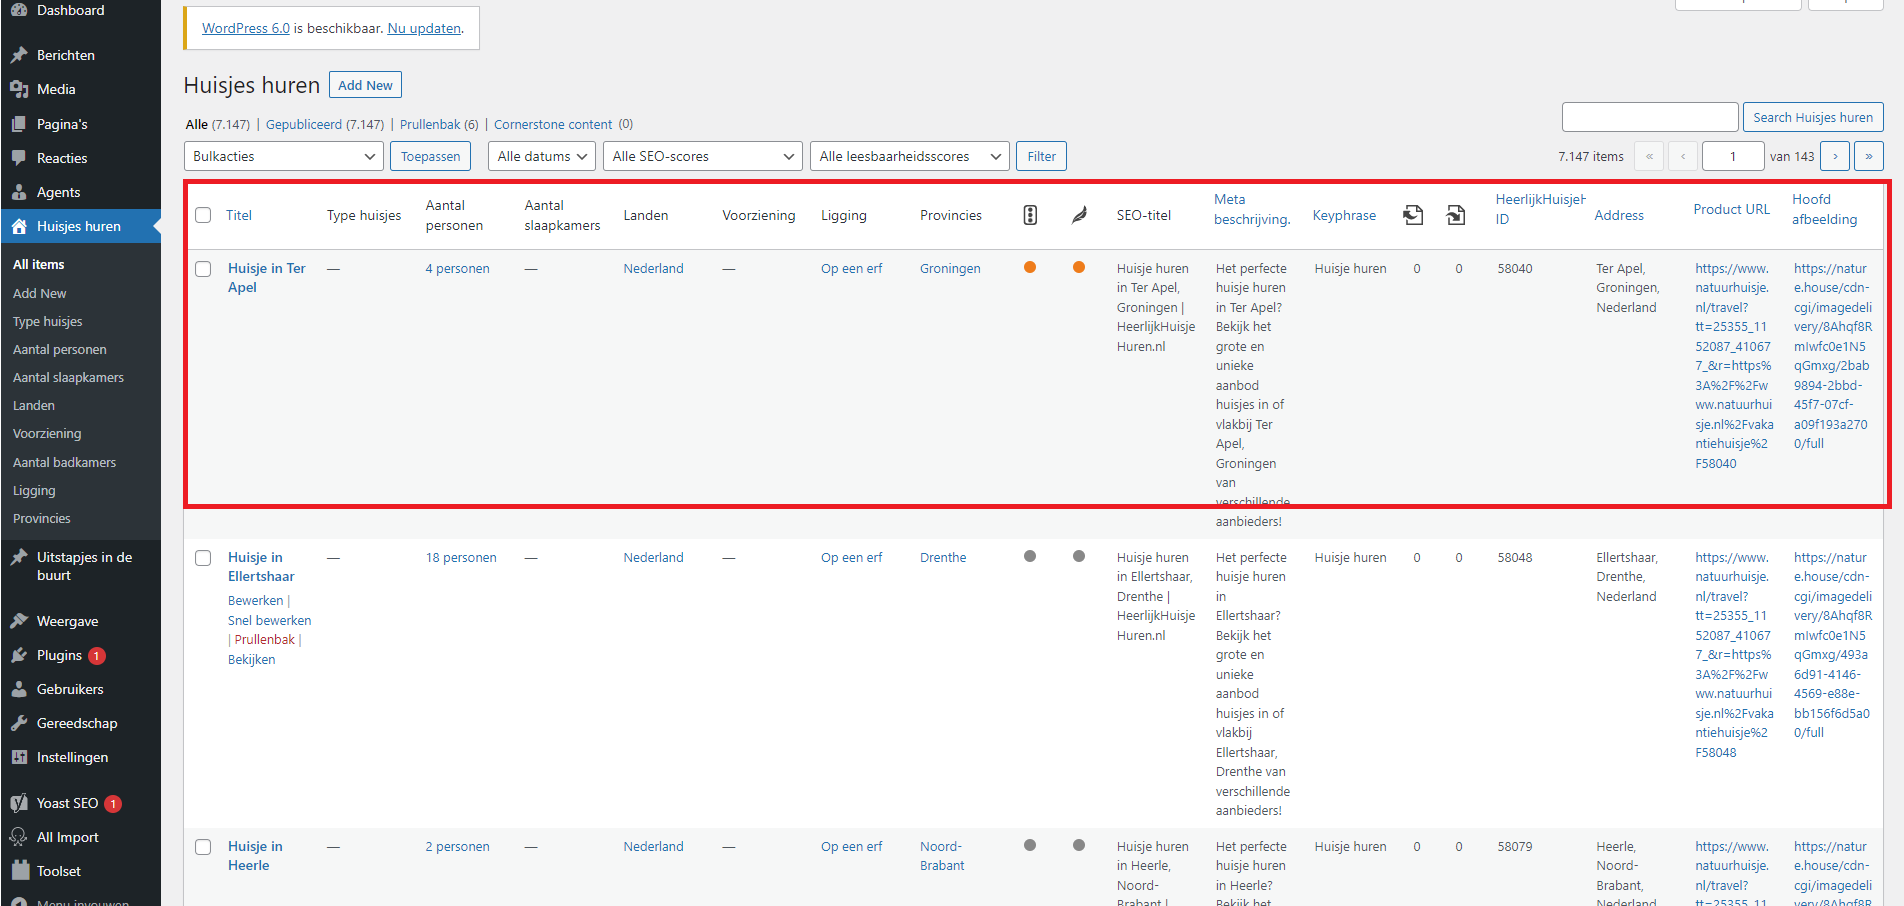
Task: Click the orange readability dot for Ter Apel
Action: tap(1079, 267)
